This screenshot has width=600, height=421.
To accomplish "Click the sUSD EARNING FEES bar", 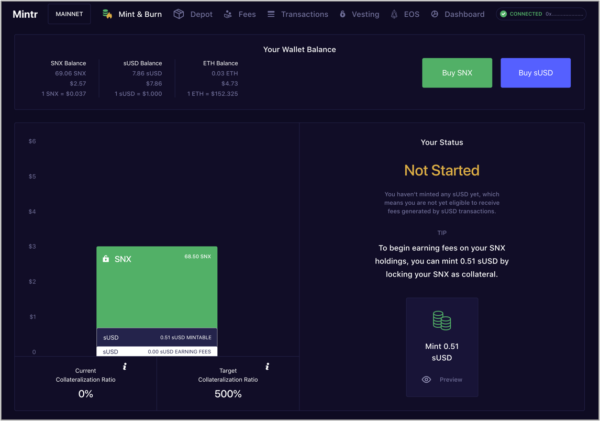I will coord(157,351).
